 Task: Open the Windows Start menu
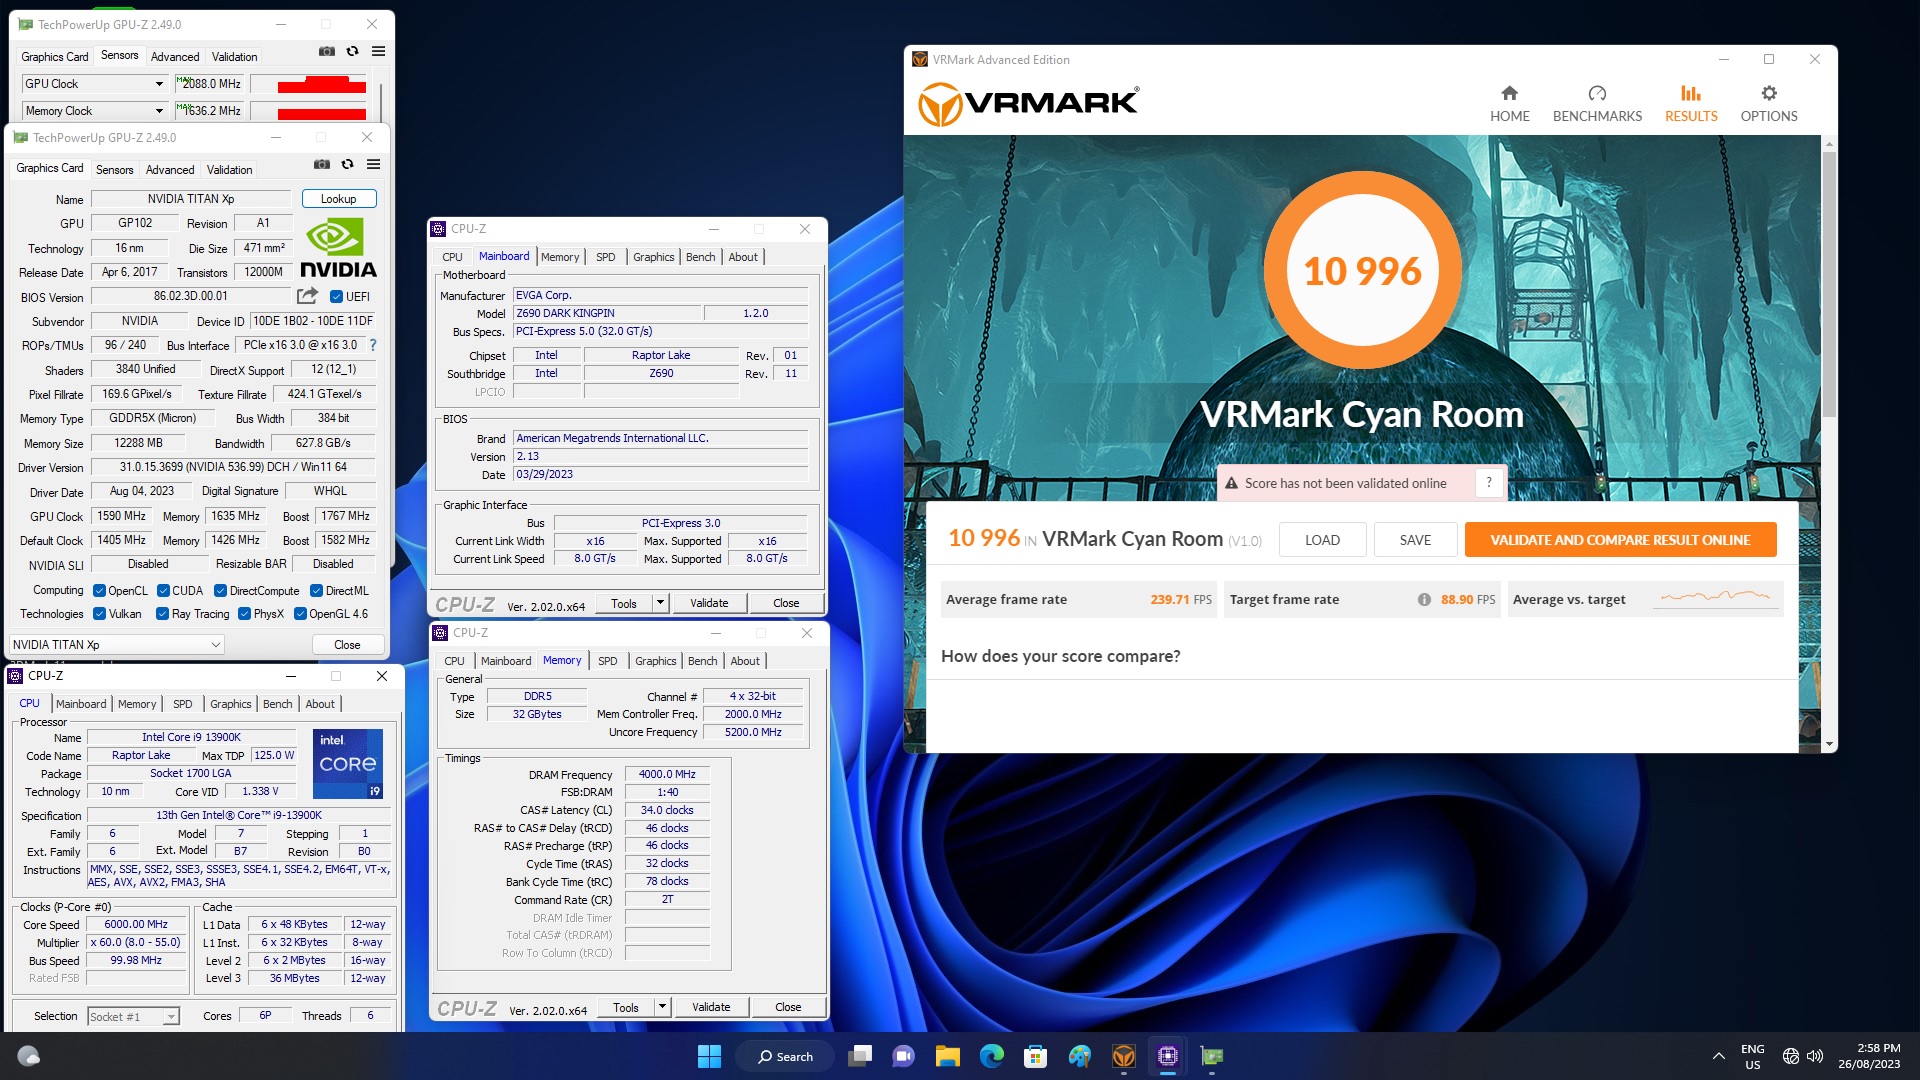point(709,1056)
